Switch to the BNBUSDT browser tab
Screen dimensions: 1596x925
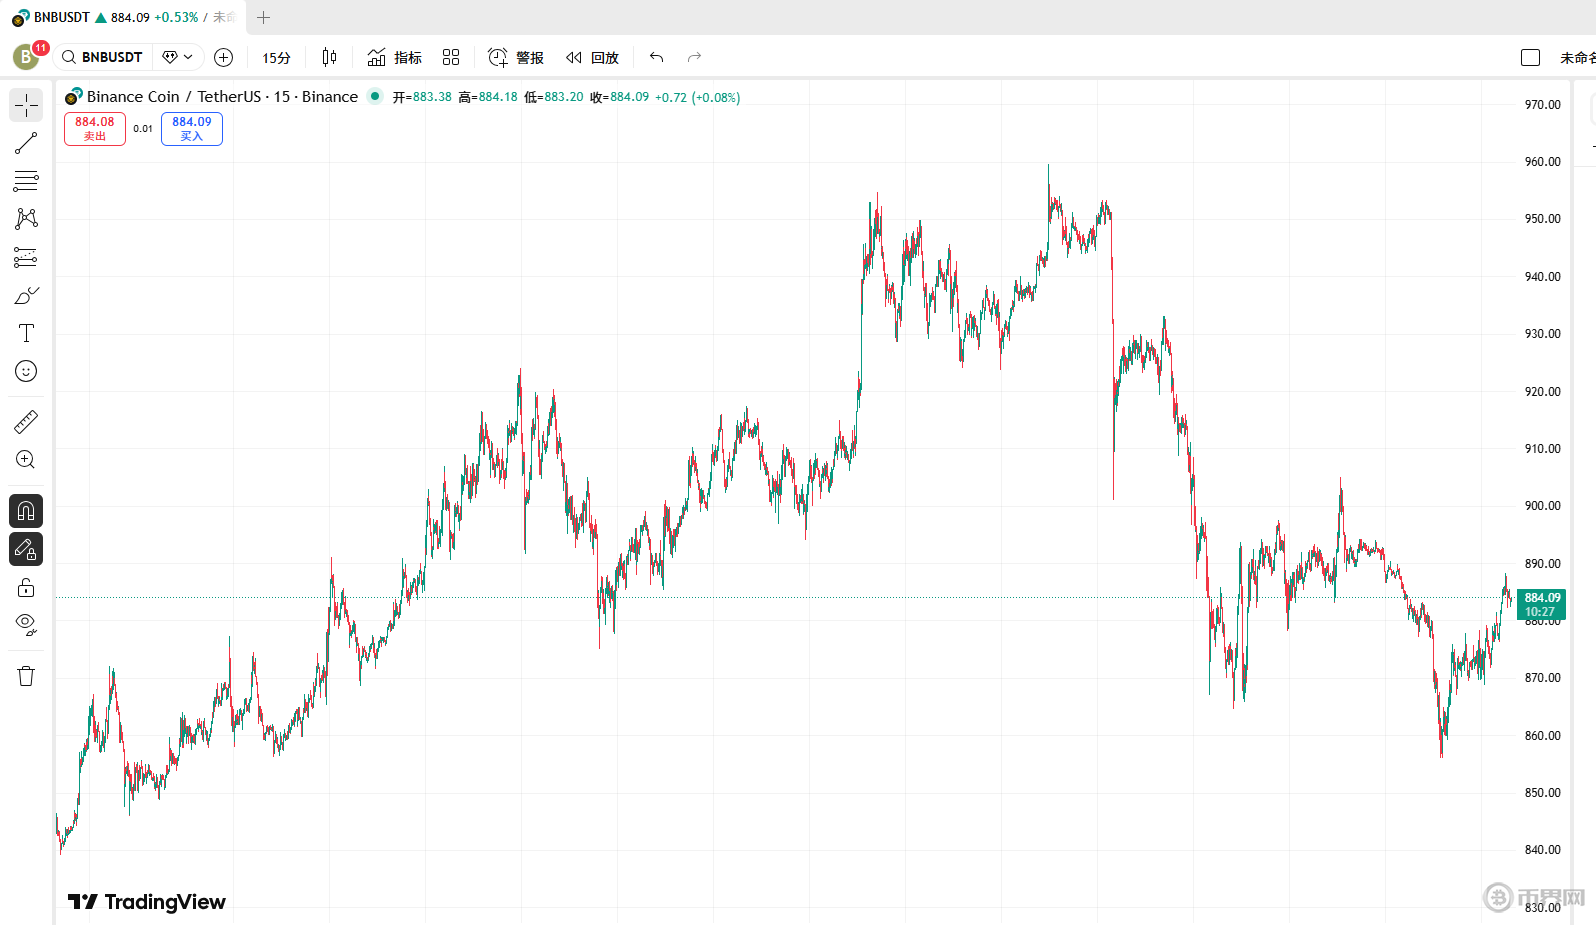click(120, 17)
